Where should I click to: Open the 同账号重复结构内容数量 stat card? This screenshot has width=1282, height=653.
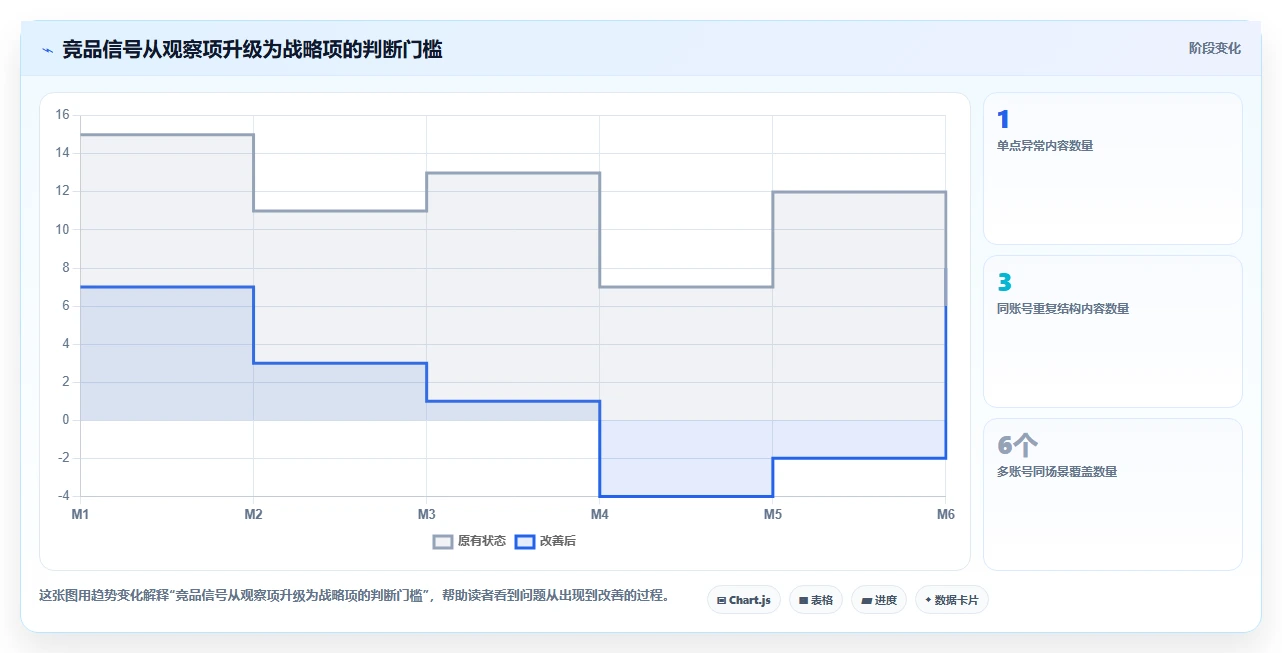(x=1113, y=331)
